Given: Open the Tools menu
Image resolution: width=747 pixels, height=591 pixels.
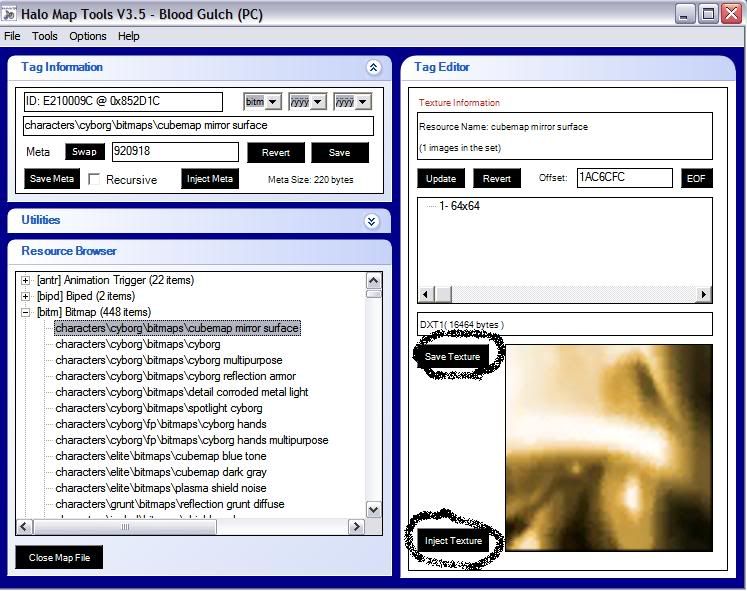Looking at the screenshot, I should (x=45, y=36).
